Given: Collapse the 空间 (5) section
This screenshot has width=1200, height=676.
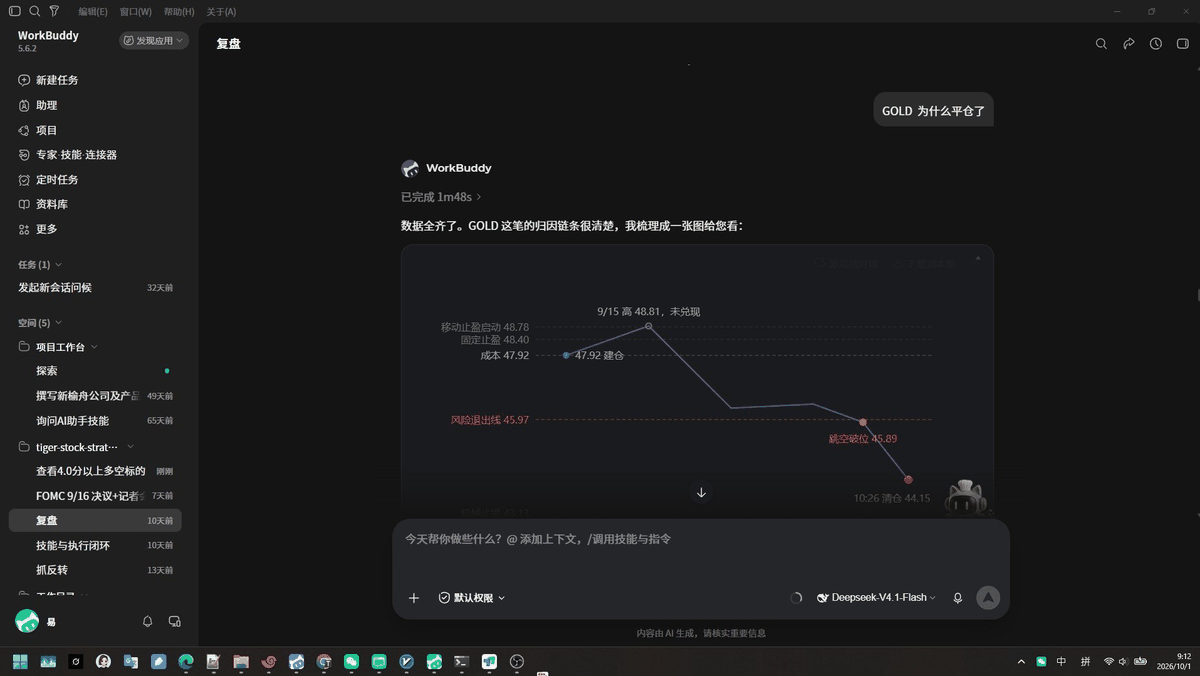Looking at the screenshot, I should (40, 323).
